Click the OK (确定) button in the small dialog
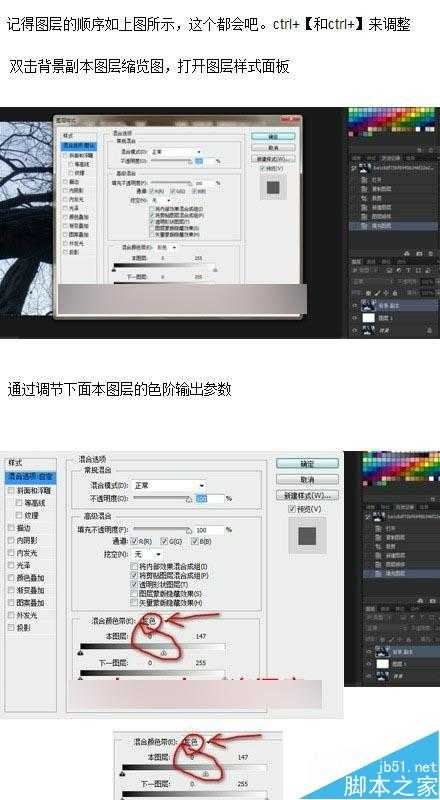 (273, 136)
